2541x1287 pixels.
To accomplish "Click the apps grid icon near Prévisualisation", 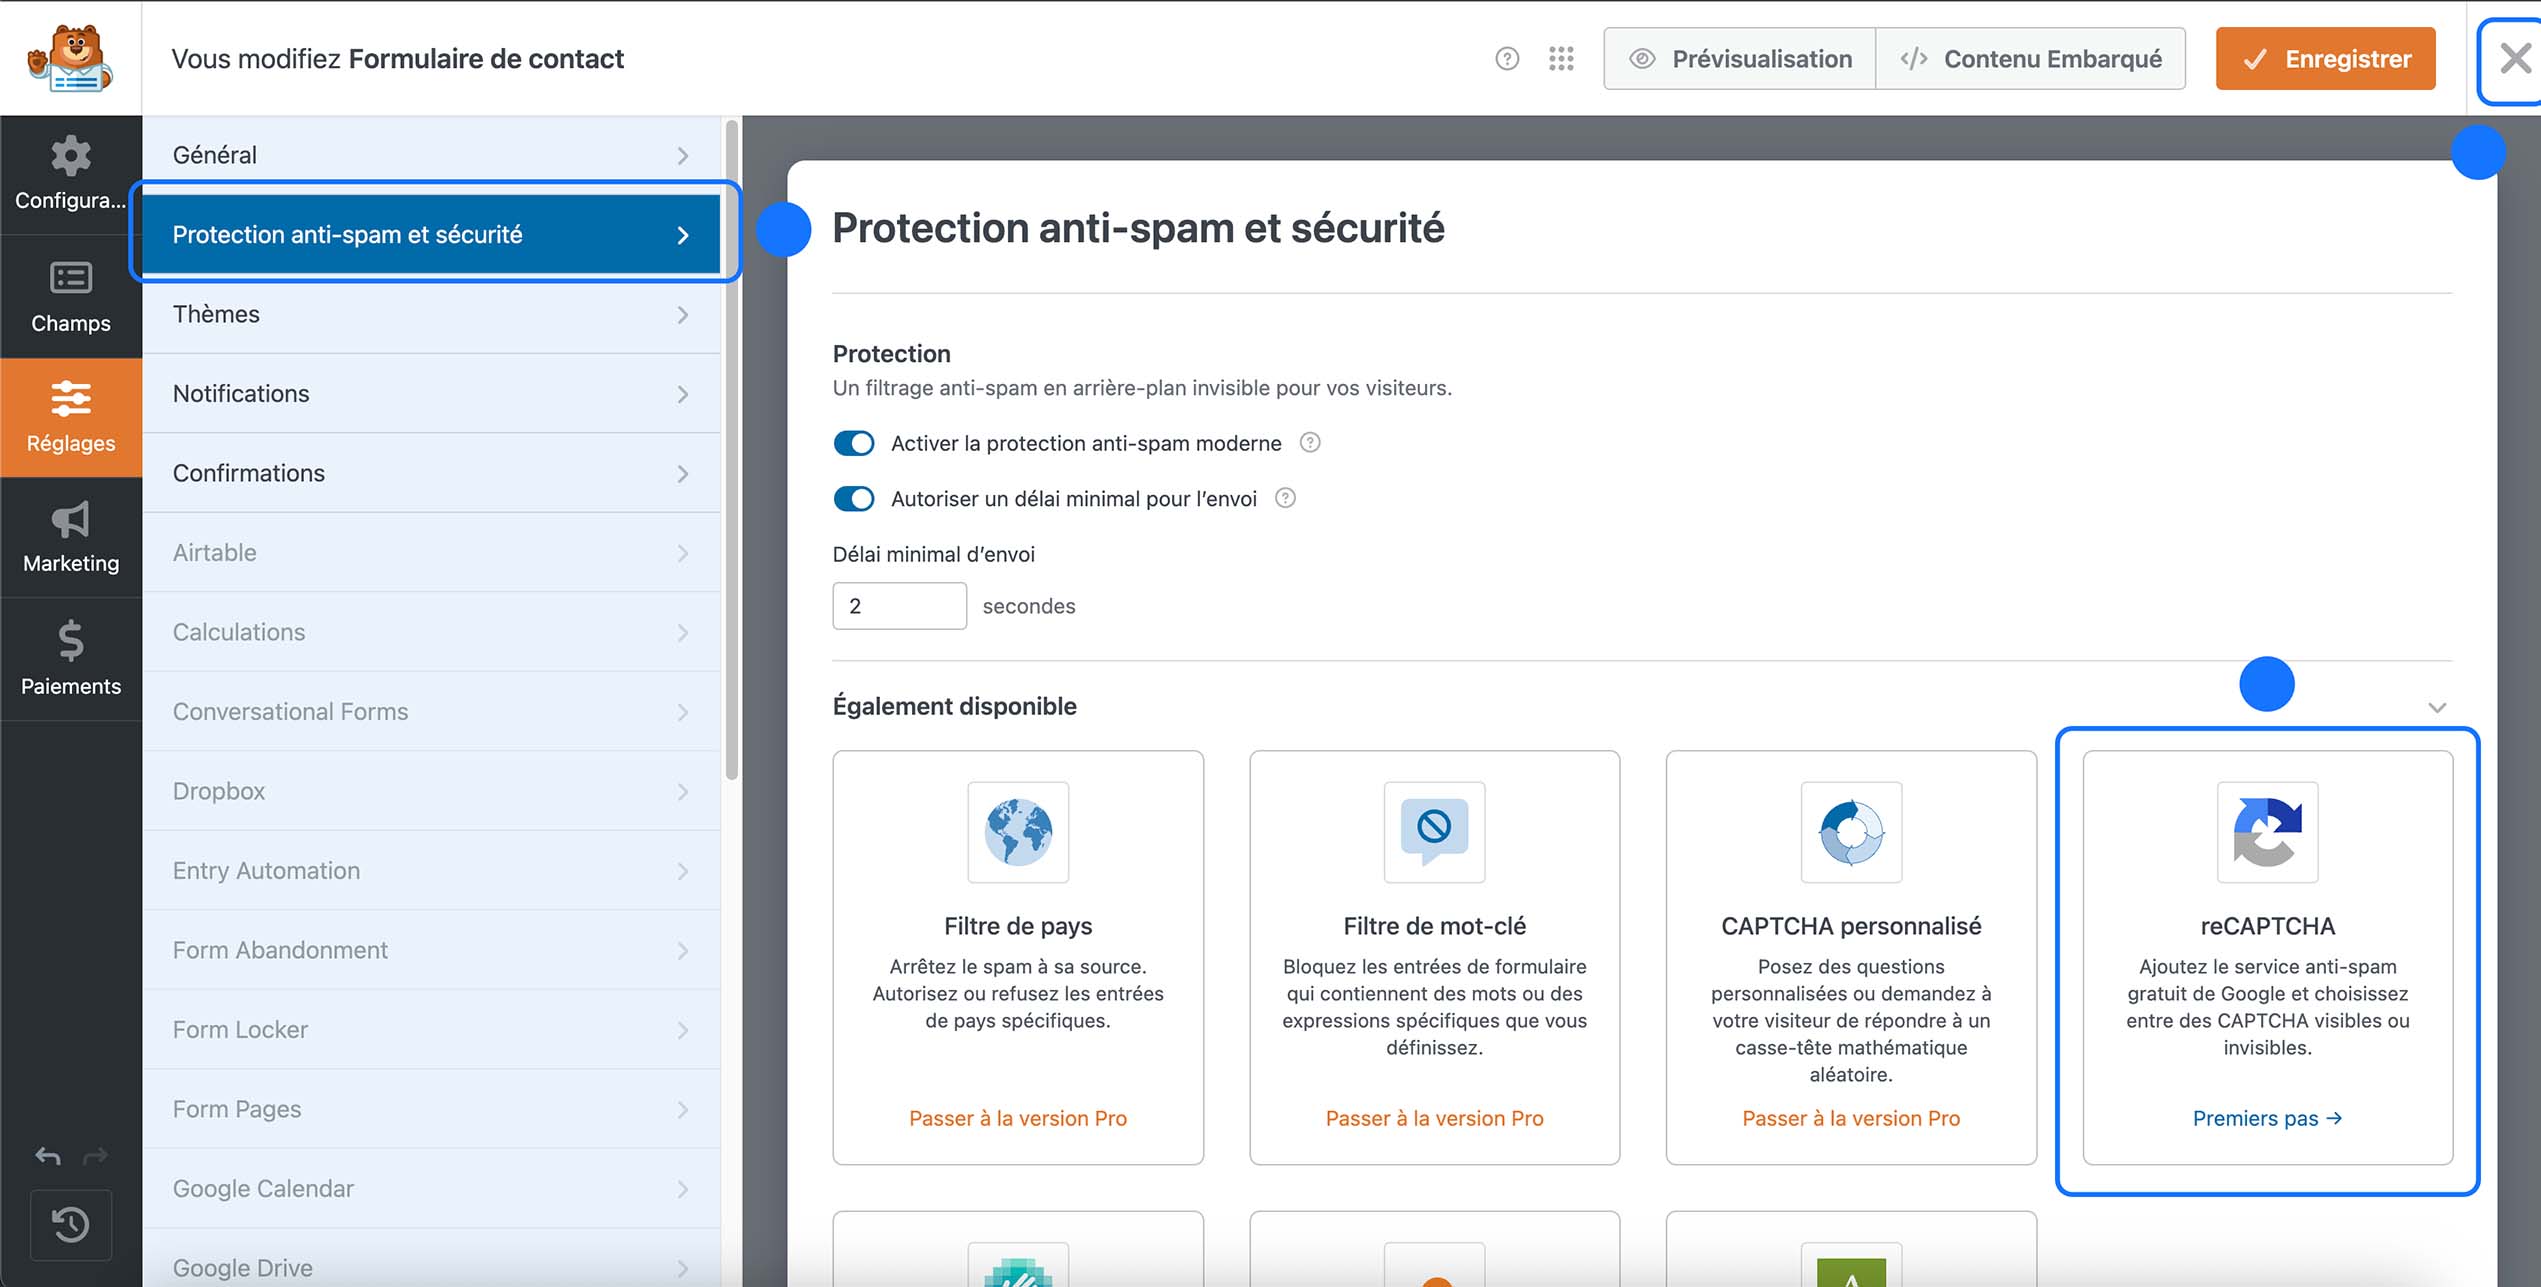I will [1560, 58].
